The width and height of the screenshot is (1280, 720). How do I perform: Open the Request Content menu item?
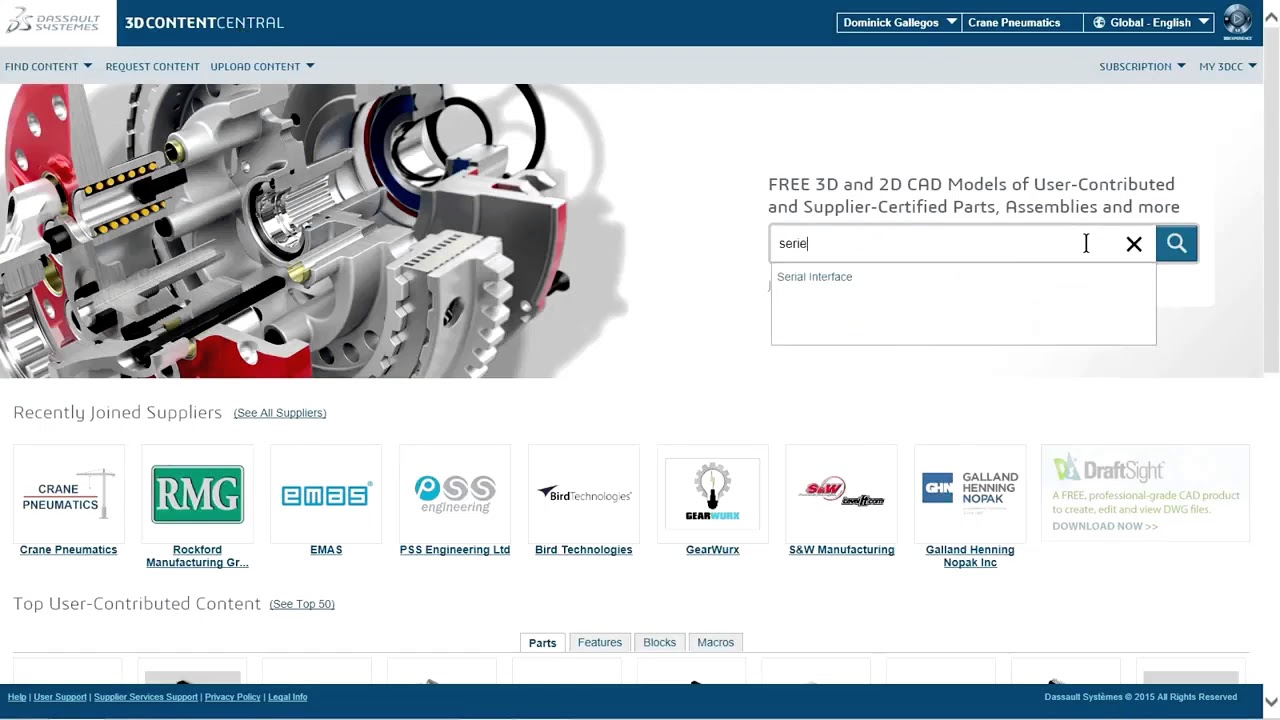tap(152, 66)
